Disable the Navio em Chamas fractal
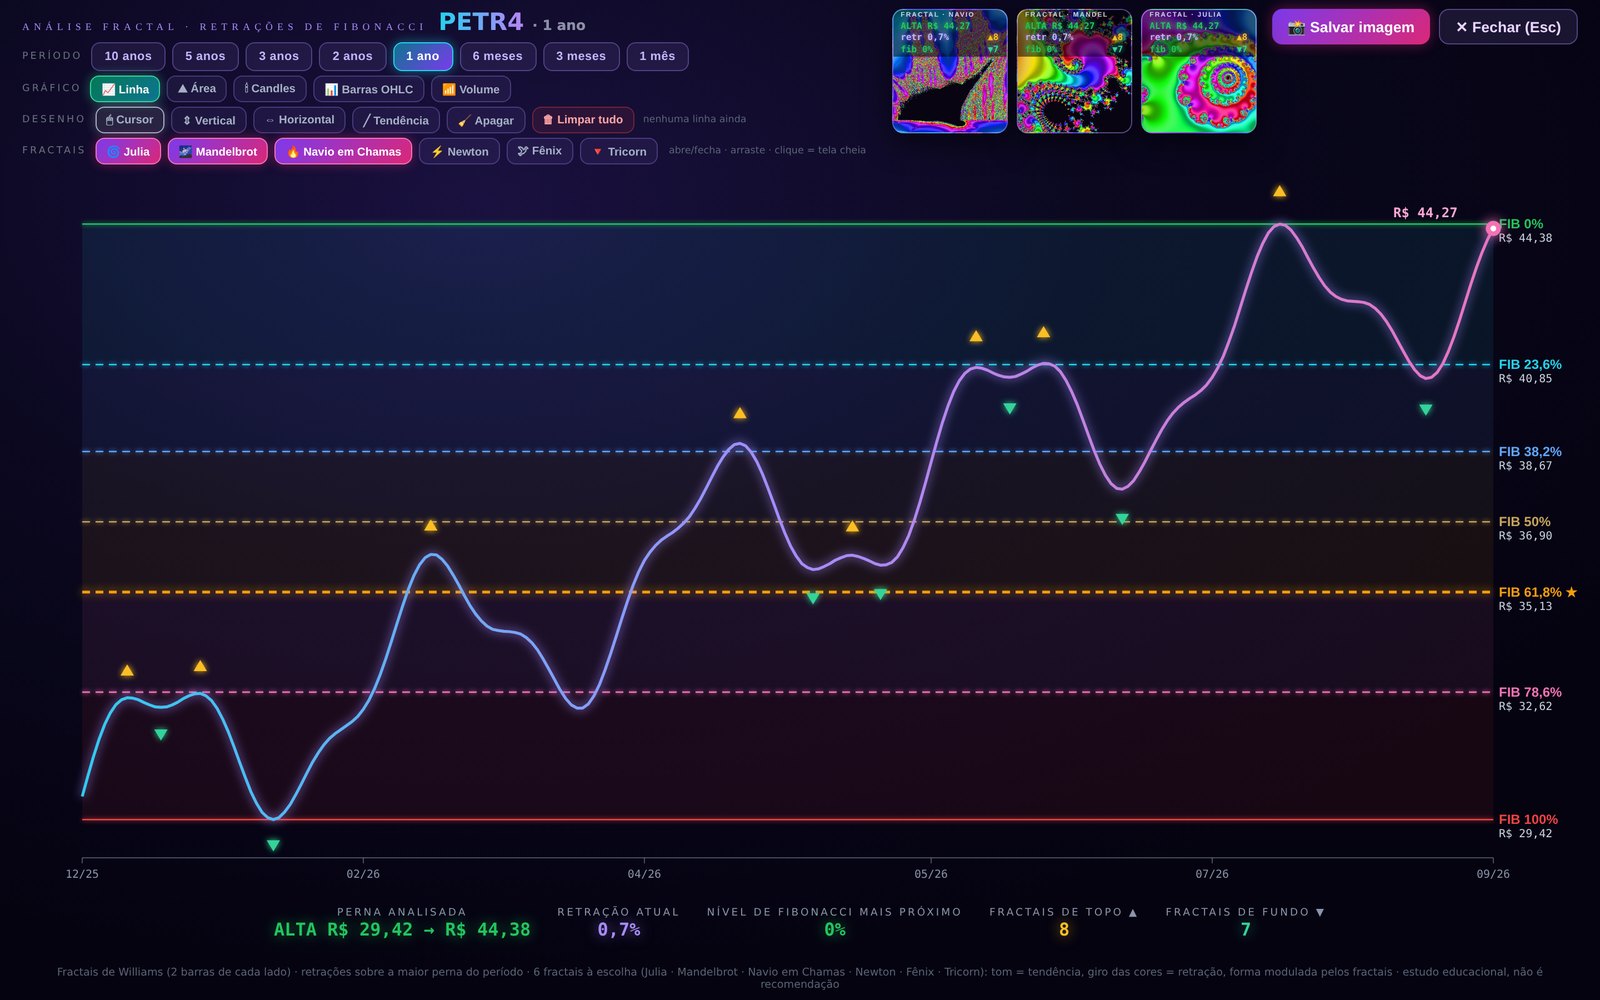1600x1000 pixels. 343,152
